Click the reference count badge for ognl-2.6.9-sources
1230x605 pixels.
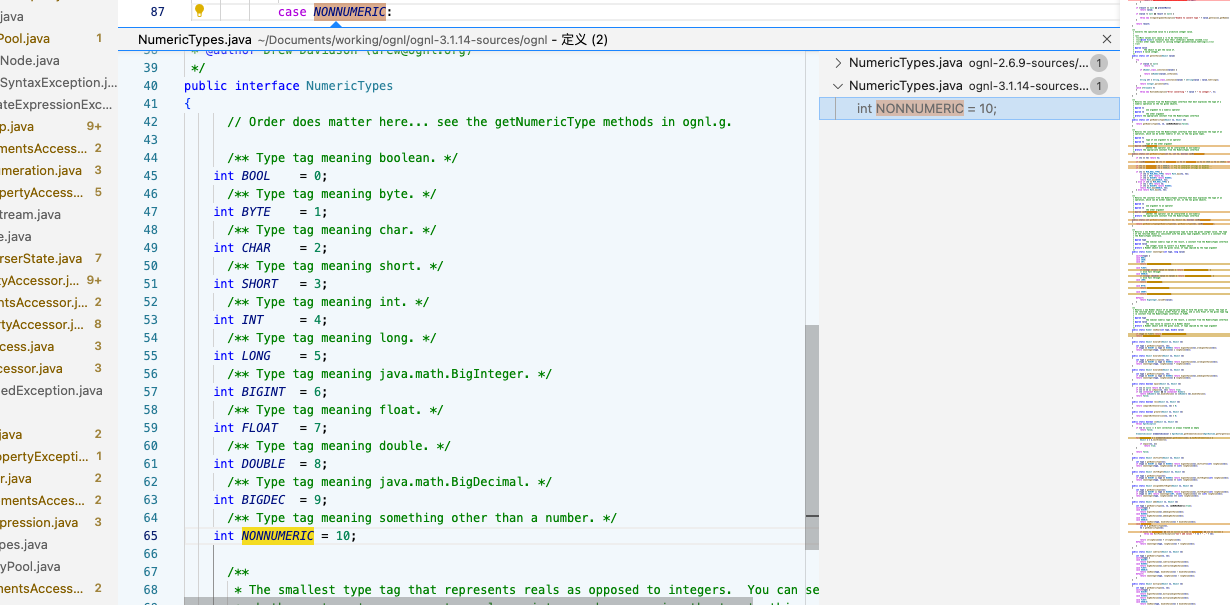1098,63
